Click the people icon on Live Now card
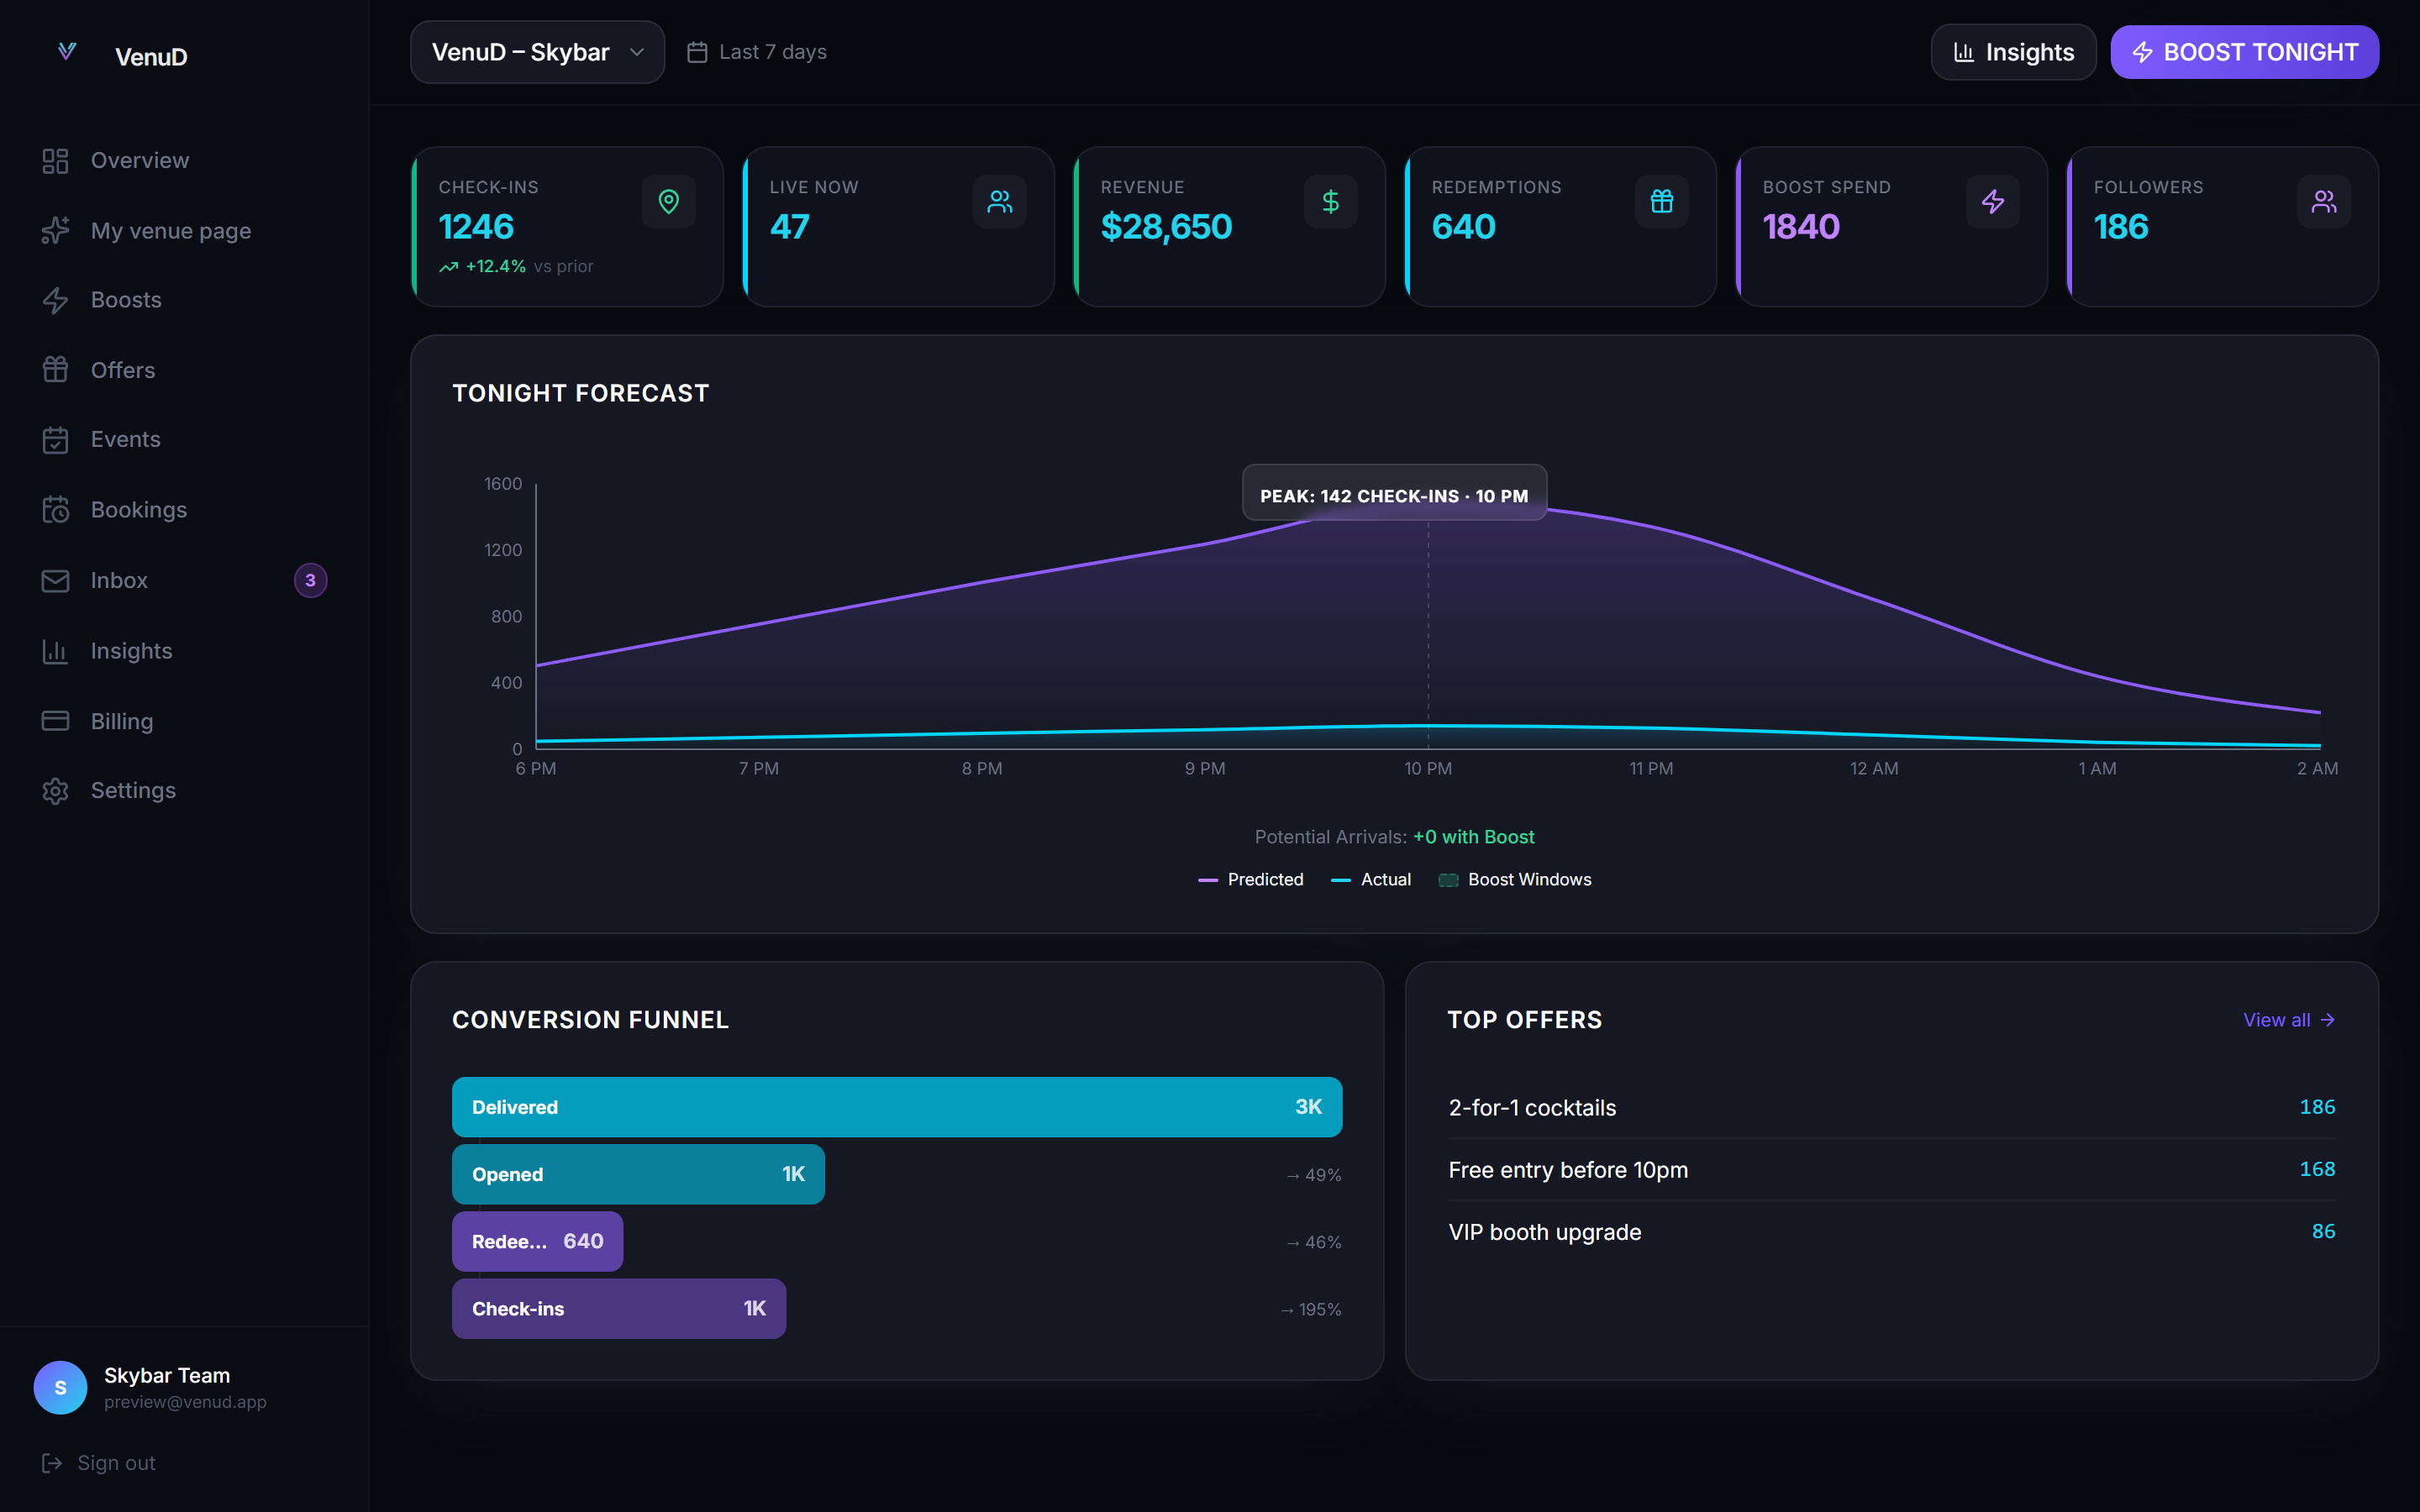2420x1512 pixels. (x=1000, y=201)
